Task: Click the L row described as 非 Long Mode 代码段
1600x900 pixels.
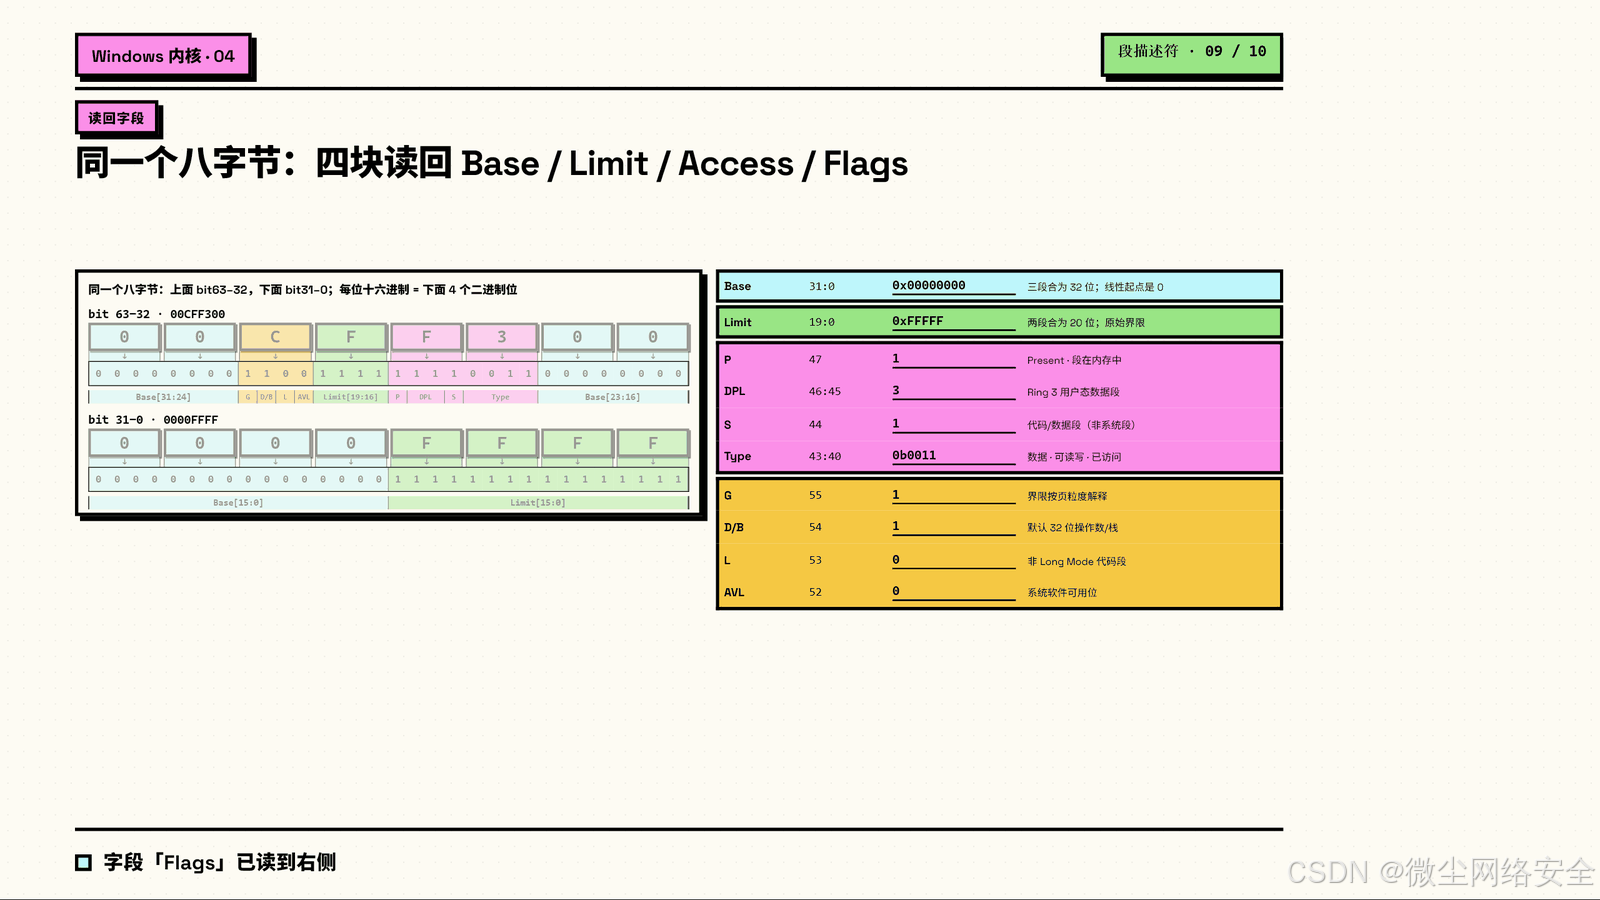Action: (999, 560)
